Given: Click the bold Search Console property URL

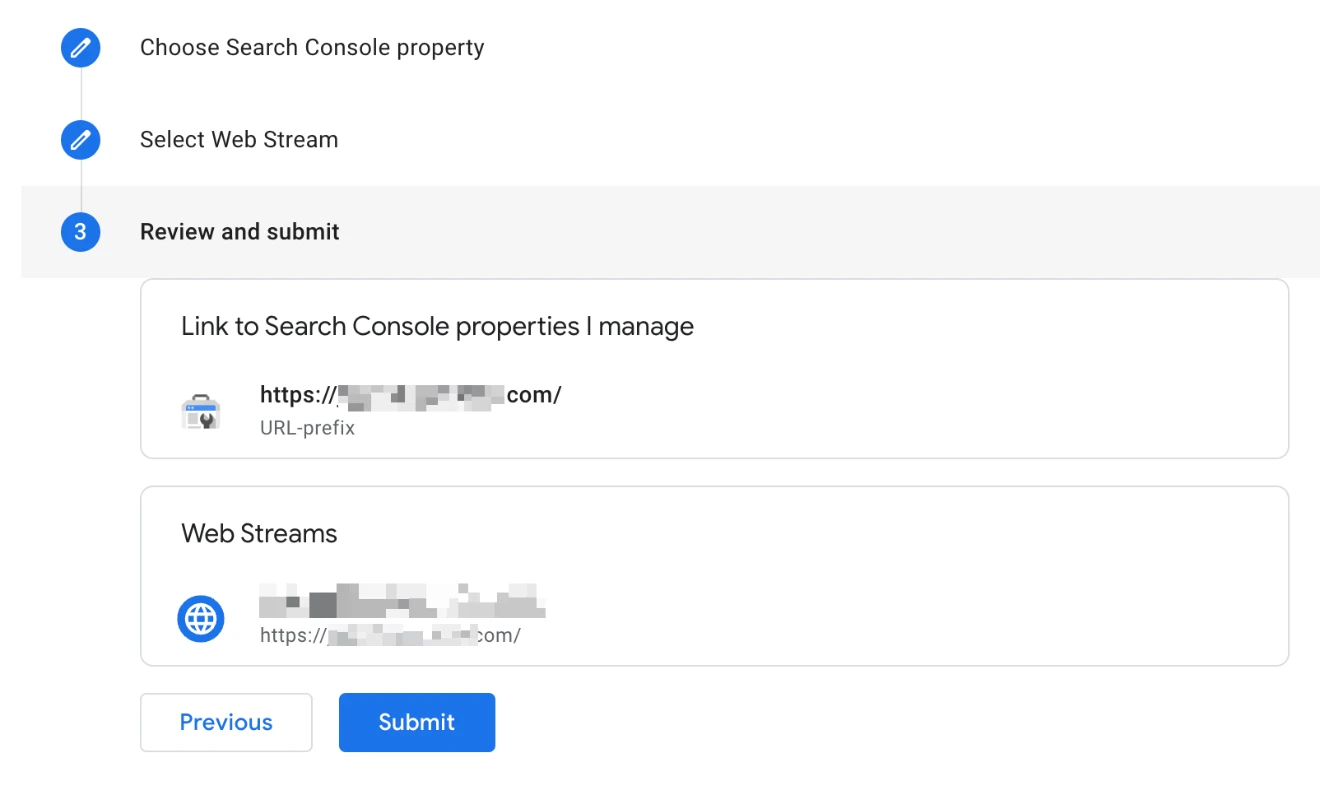Looking at the screenshot, I should point(411,395).
